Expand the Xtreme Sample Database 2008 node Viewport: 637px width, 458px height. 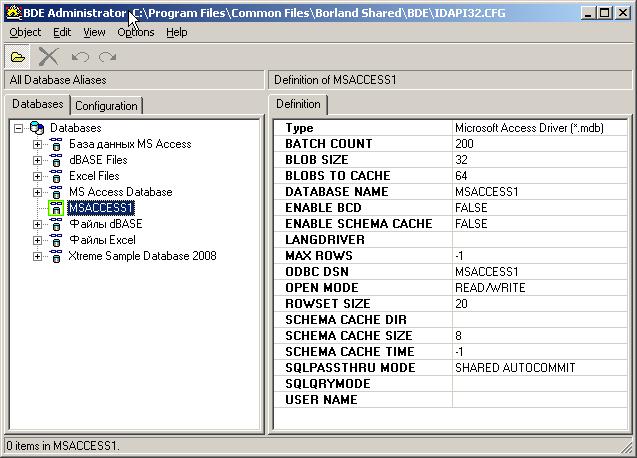(x=38, y=256)
